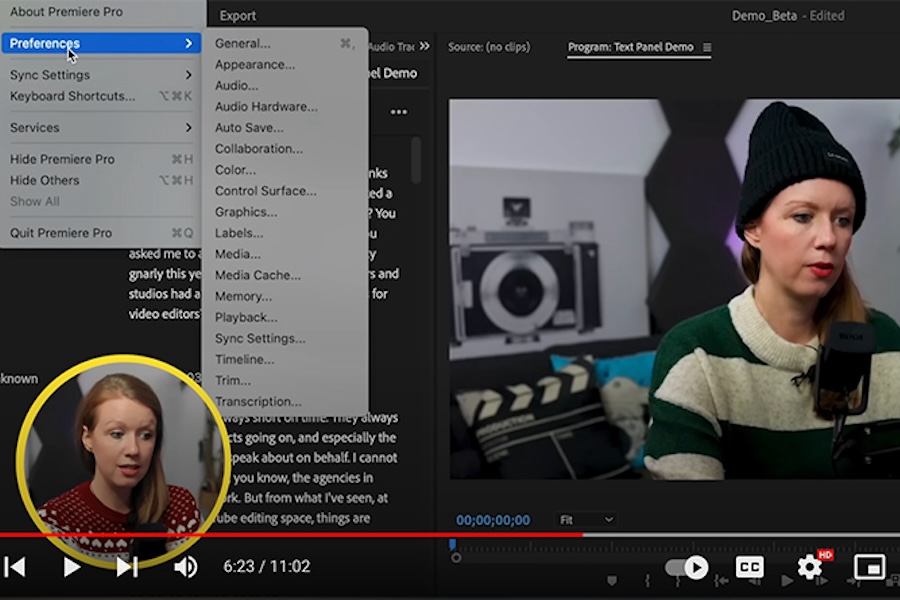The image size is (900, 600).
Task: Click About Premiere Pro
Action: pos(67,11)
